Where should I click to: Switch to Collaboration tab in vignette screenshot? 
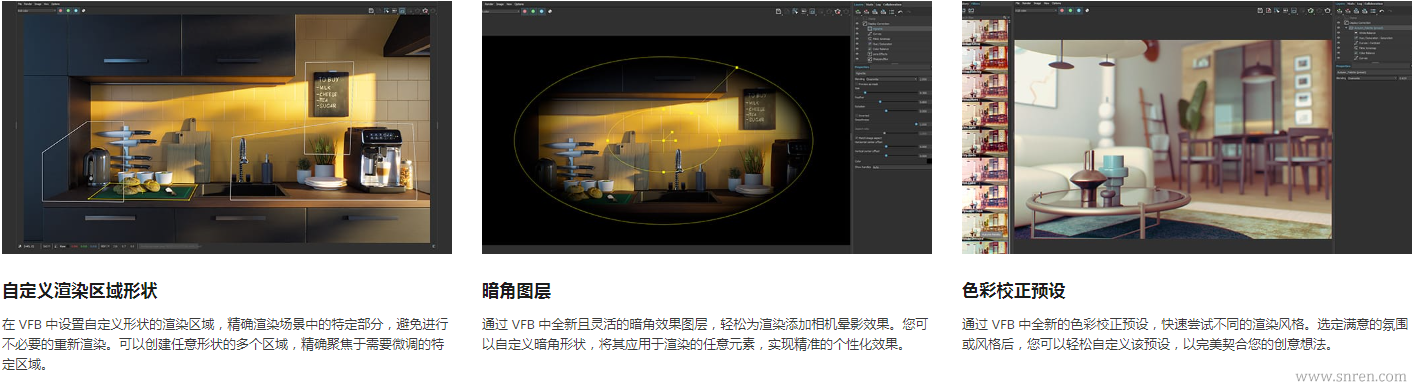[x=892, y=5]
